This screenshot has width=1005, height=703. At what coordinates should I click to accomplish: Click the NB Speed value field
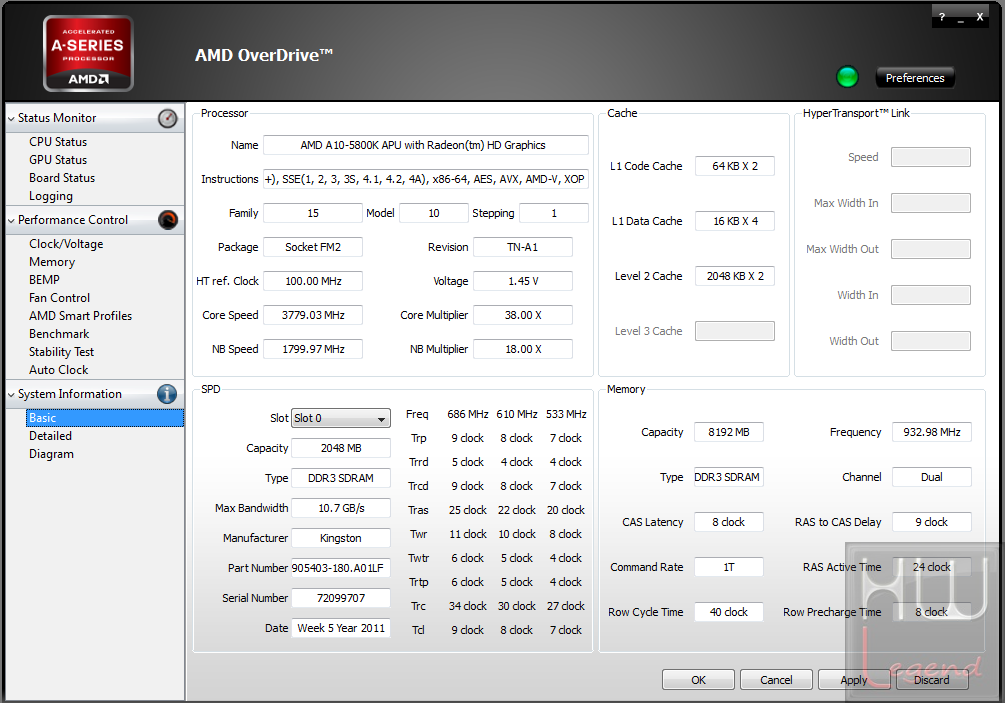tap(313, 349)
